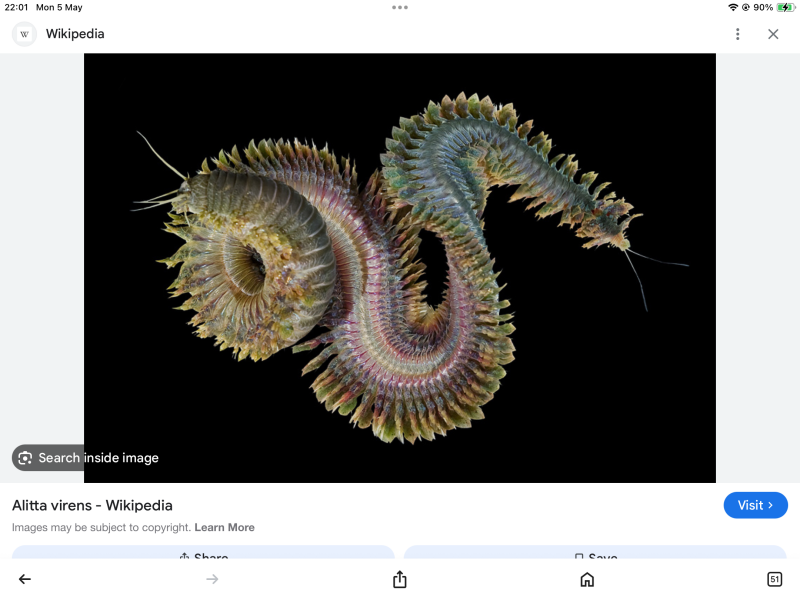Open the Alitta virens - Wikipedia title
This screenshot has width=800, height=600.
[x=92, y=505]
